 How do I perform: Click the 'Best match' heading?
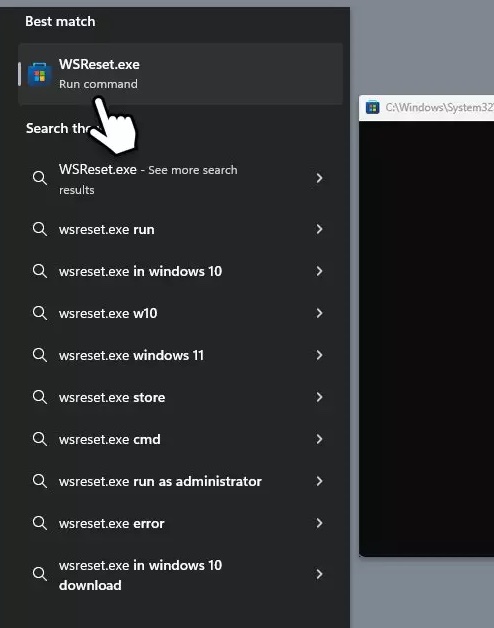(60, 21)
